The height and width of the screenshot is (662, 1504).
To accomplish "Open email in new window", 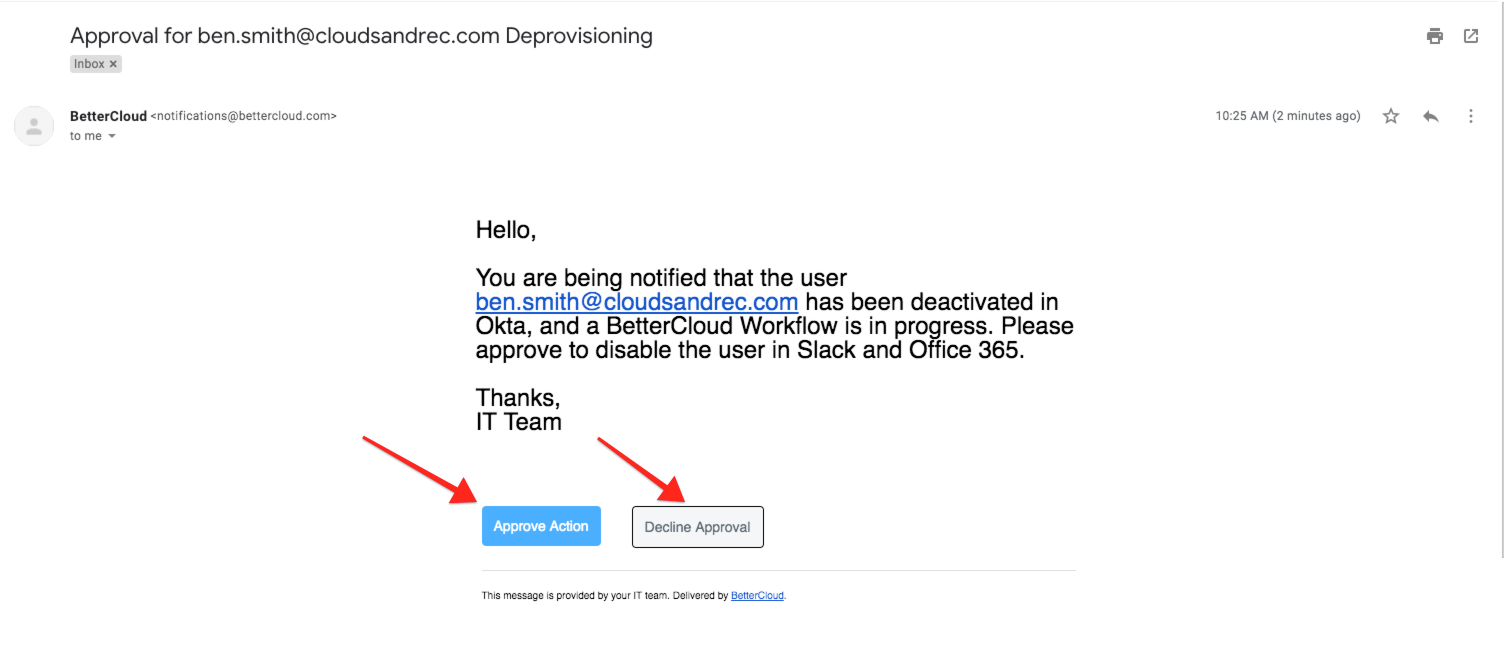I will 1470,35.
